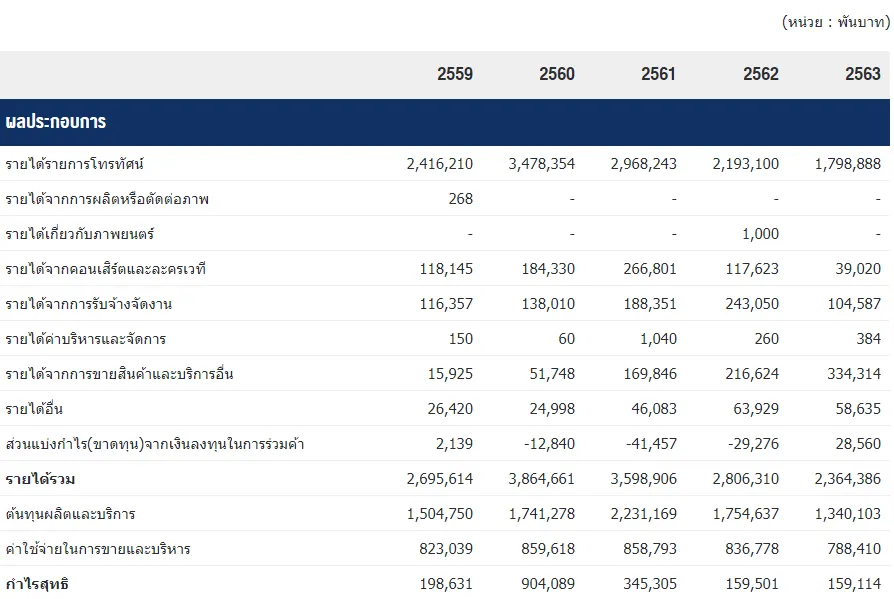The height and width of the screenshot is (599, 894).
Task: Click the 334,314 goods sales value
Action: (x=853, y=374)
